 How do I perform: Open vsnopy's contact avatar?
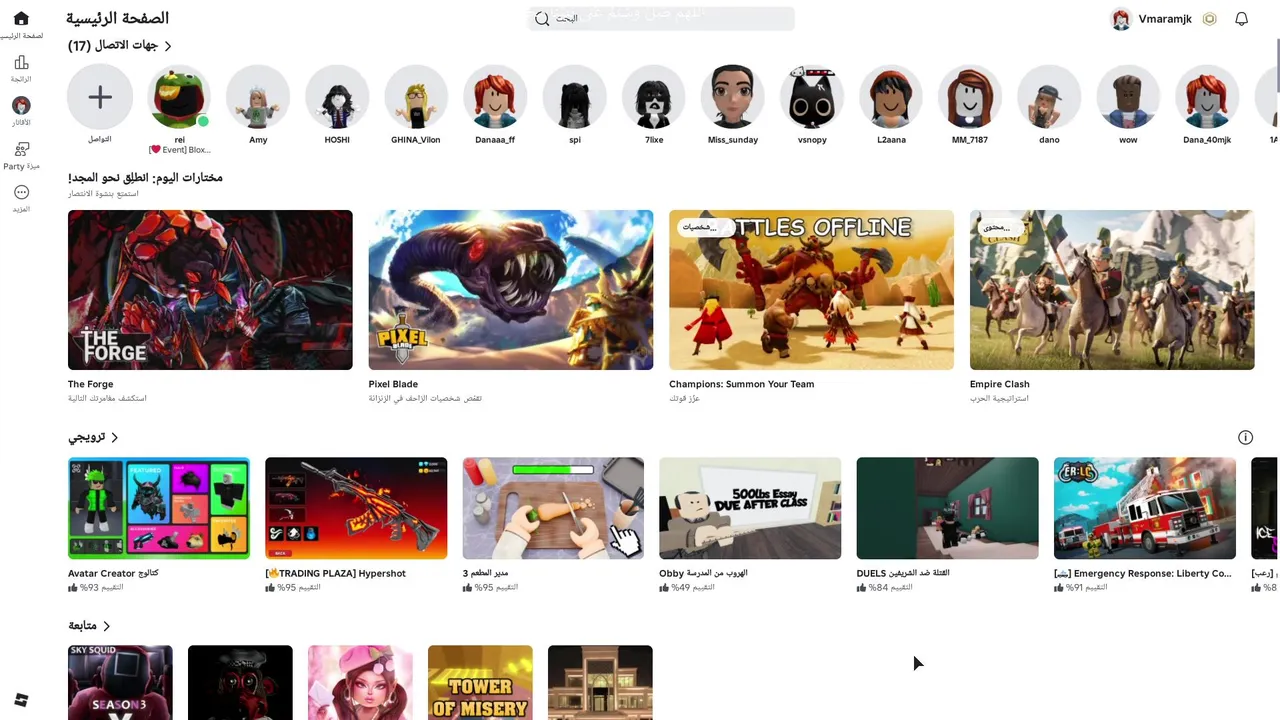(812, 97)
